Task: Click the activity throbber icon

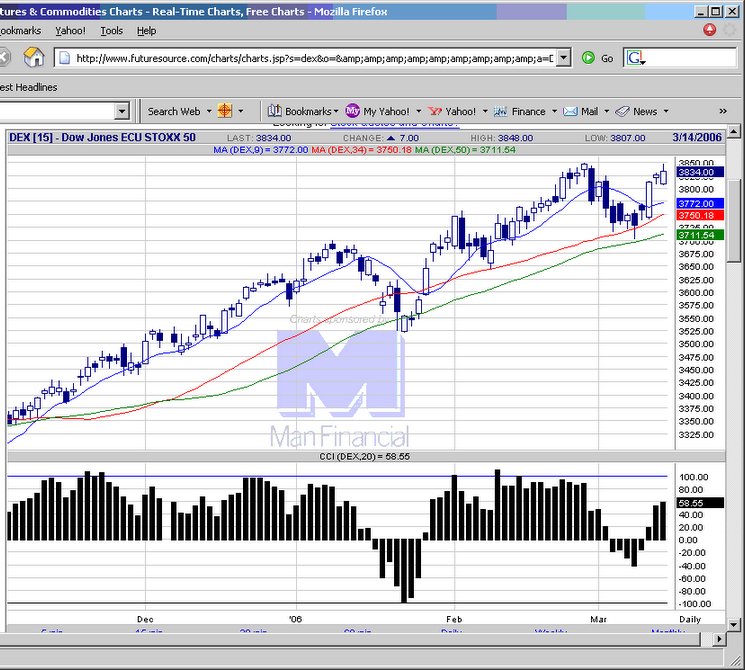Action: [729, 30]
